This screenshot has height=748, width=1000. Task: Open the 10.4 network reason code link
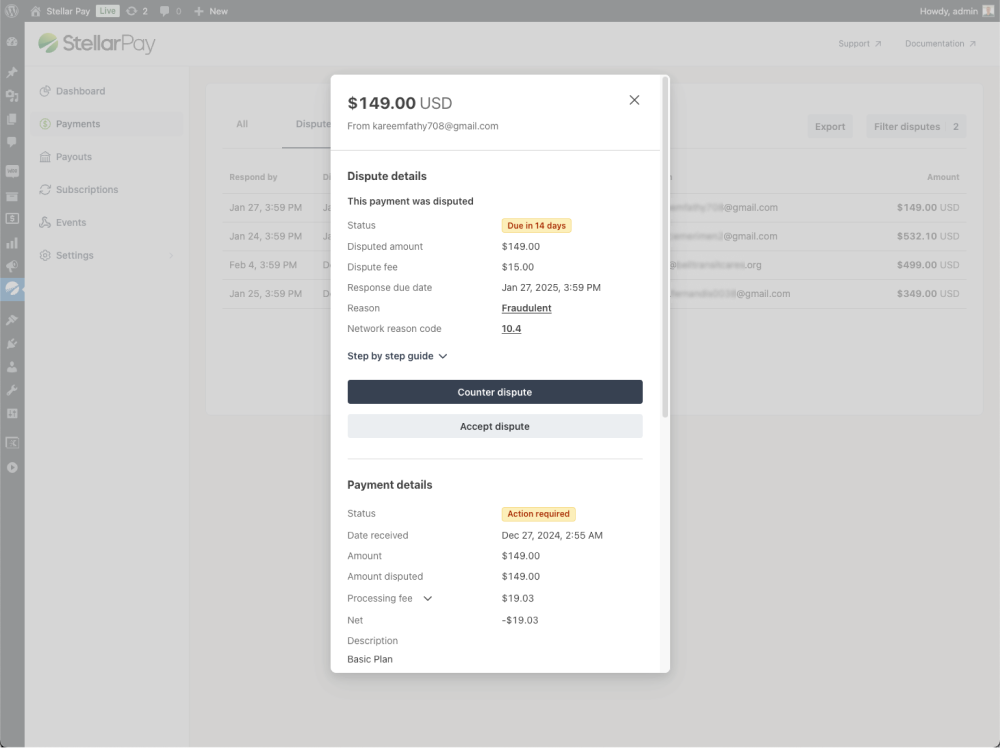[511, 329]
